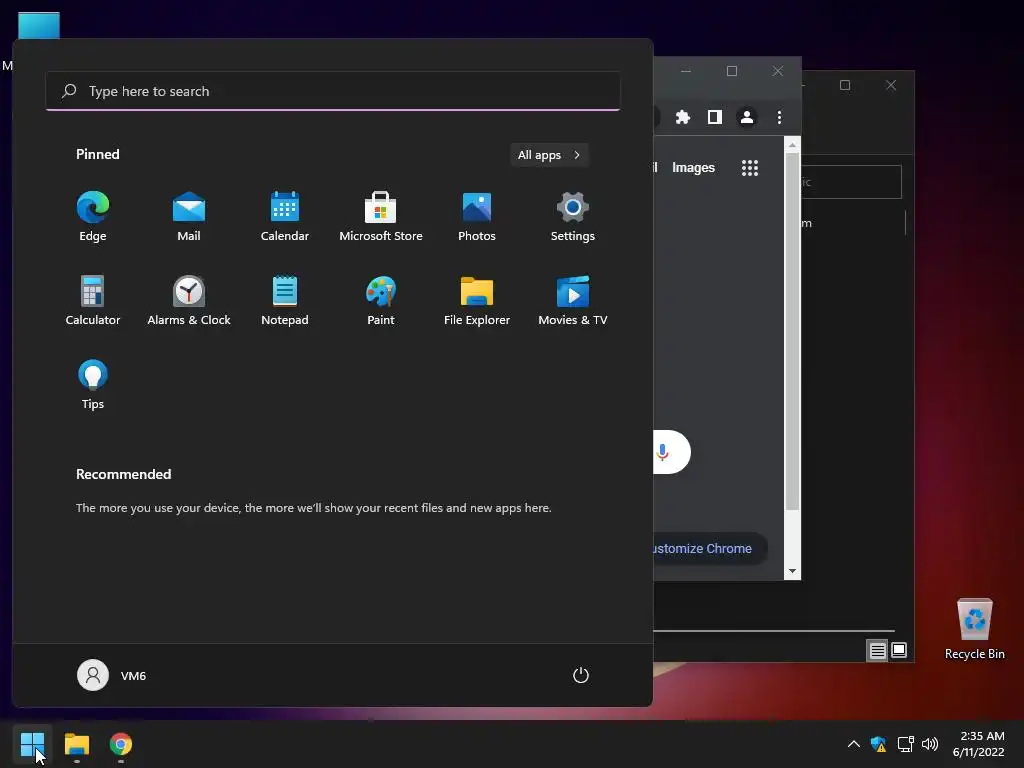Open Microsoft Store from Start menu
The image size is (1024, 768).
(381, 217)
